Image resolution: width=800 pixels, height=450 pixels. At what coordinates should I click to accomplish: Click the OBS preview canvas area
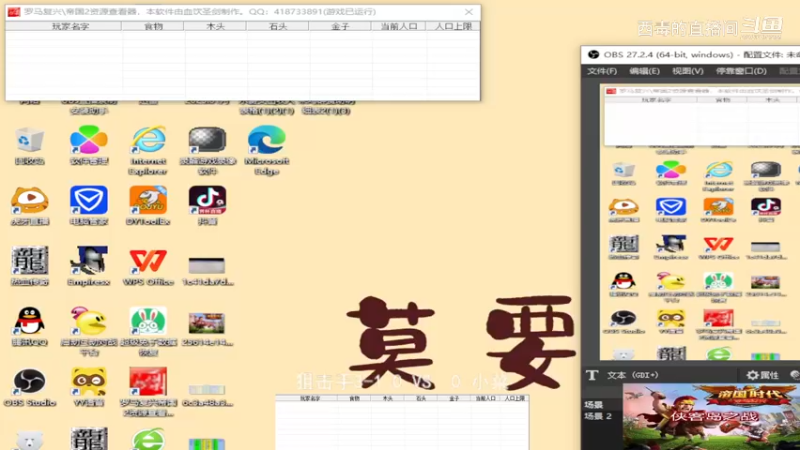[x=699, y=222]
